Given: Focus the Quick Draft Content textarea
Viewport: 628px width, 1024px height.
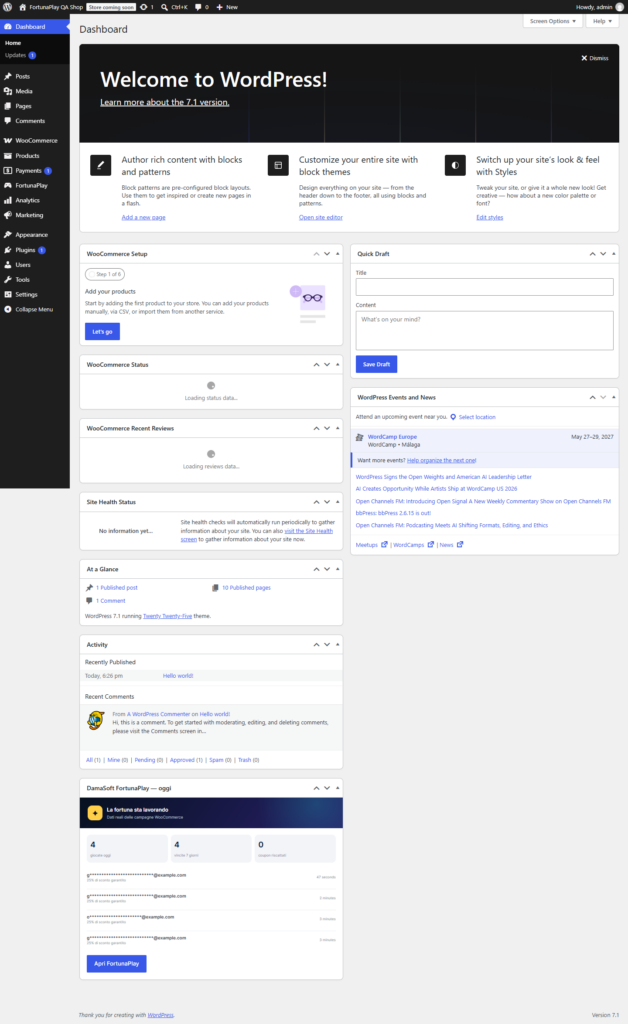Looking at the screenshot, I should tap(484, 330).
